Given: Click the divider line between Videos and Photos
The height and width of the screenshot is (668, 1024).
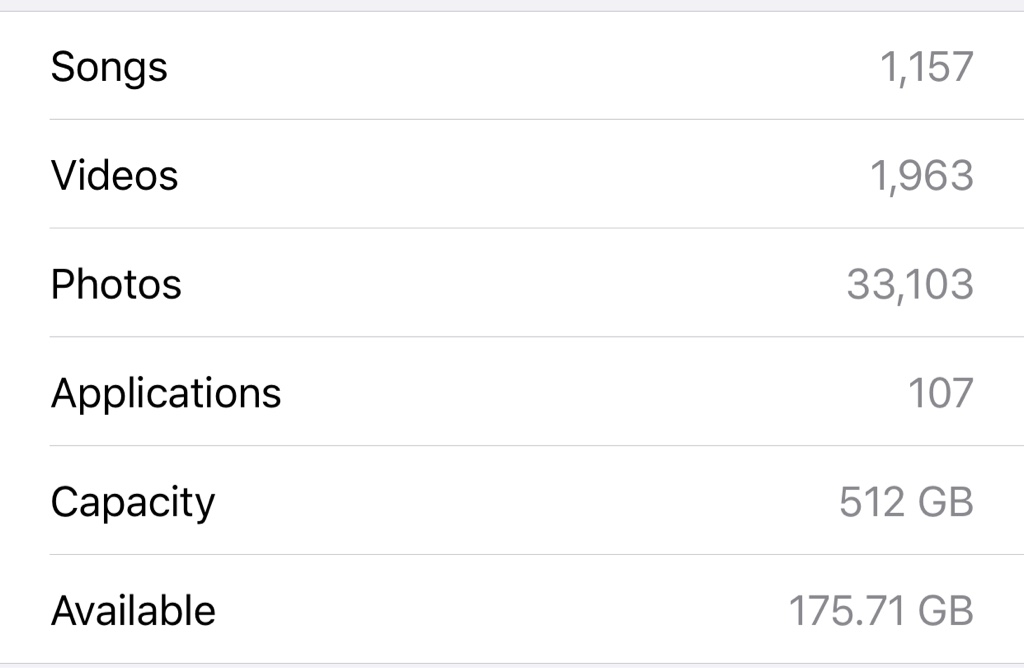Looking at the screenshot, I should pos(537,228).
